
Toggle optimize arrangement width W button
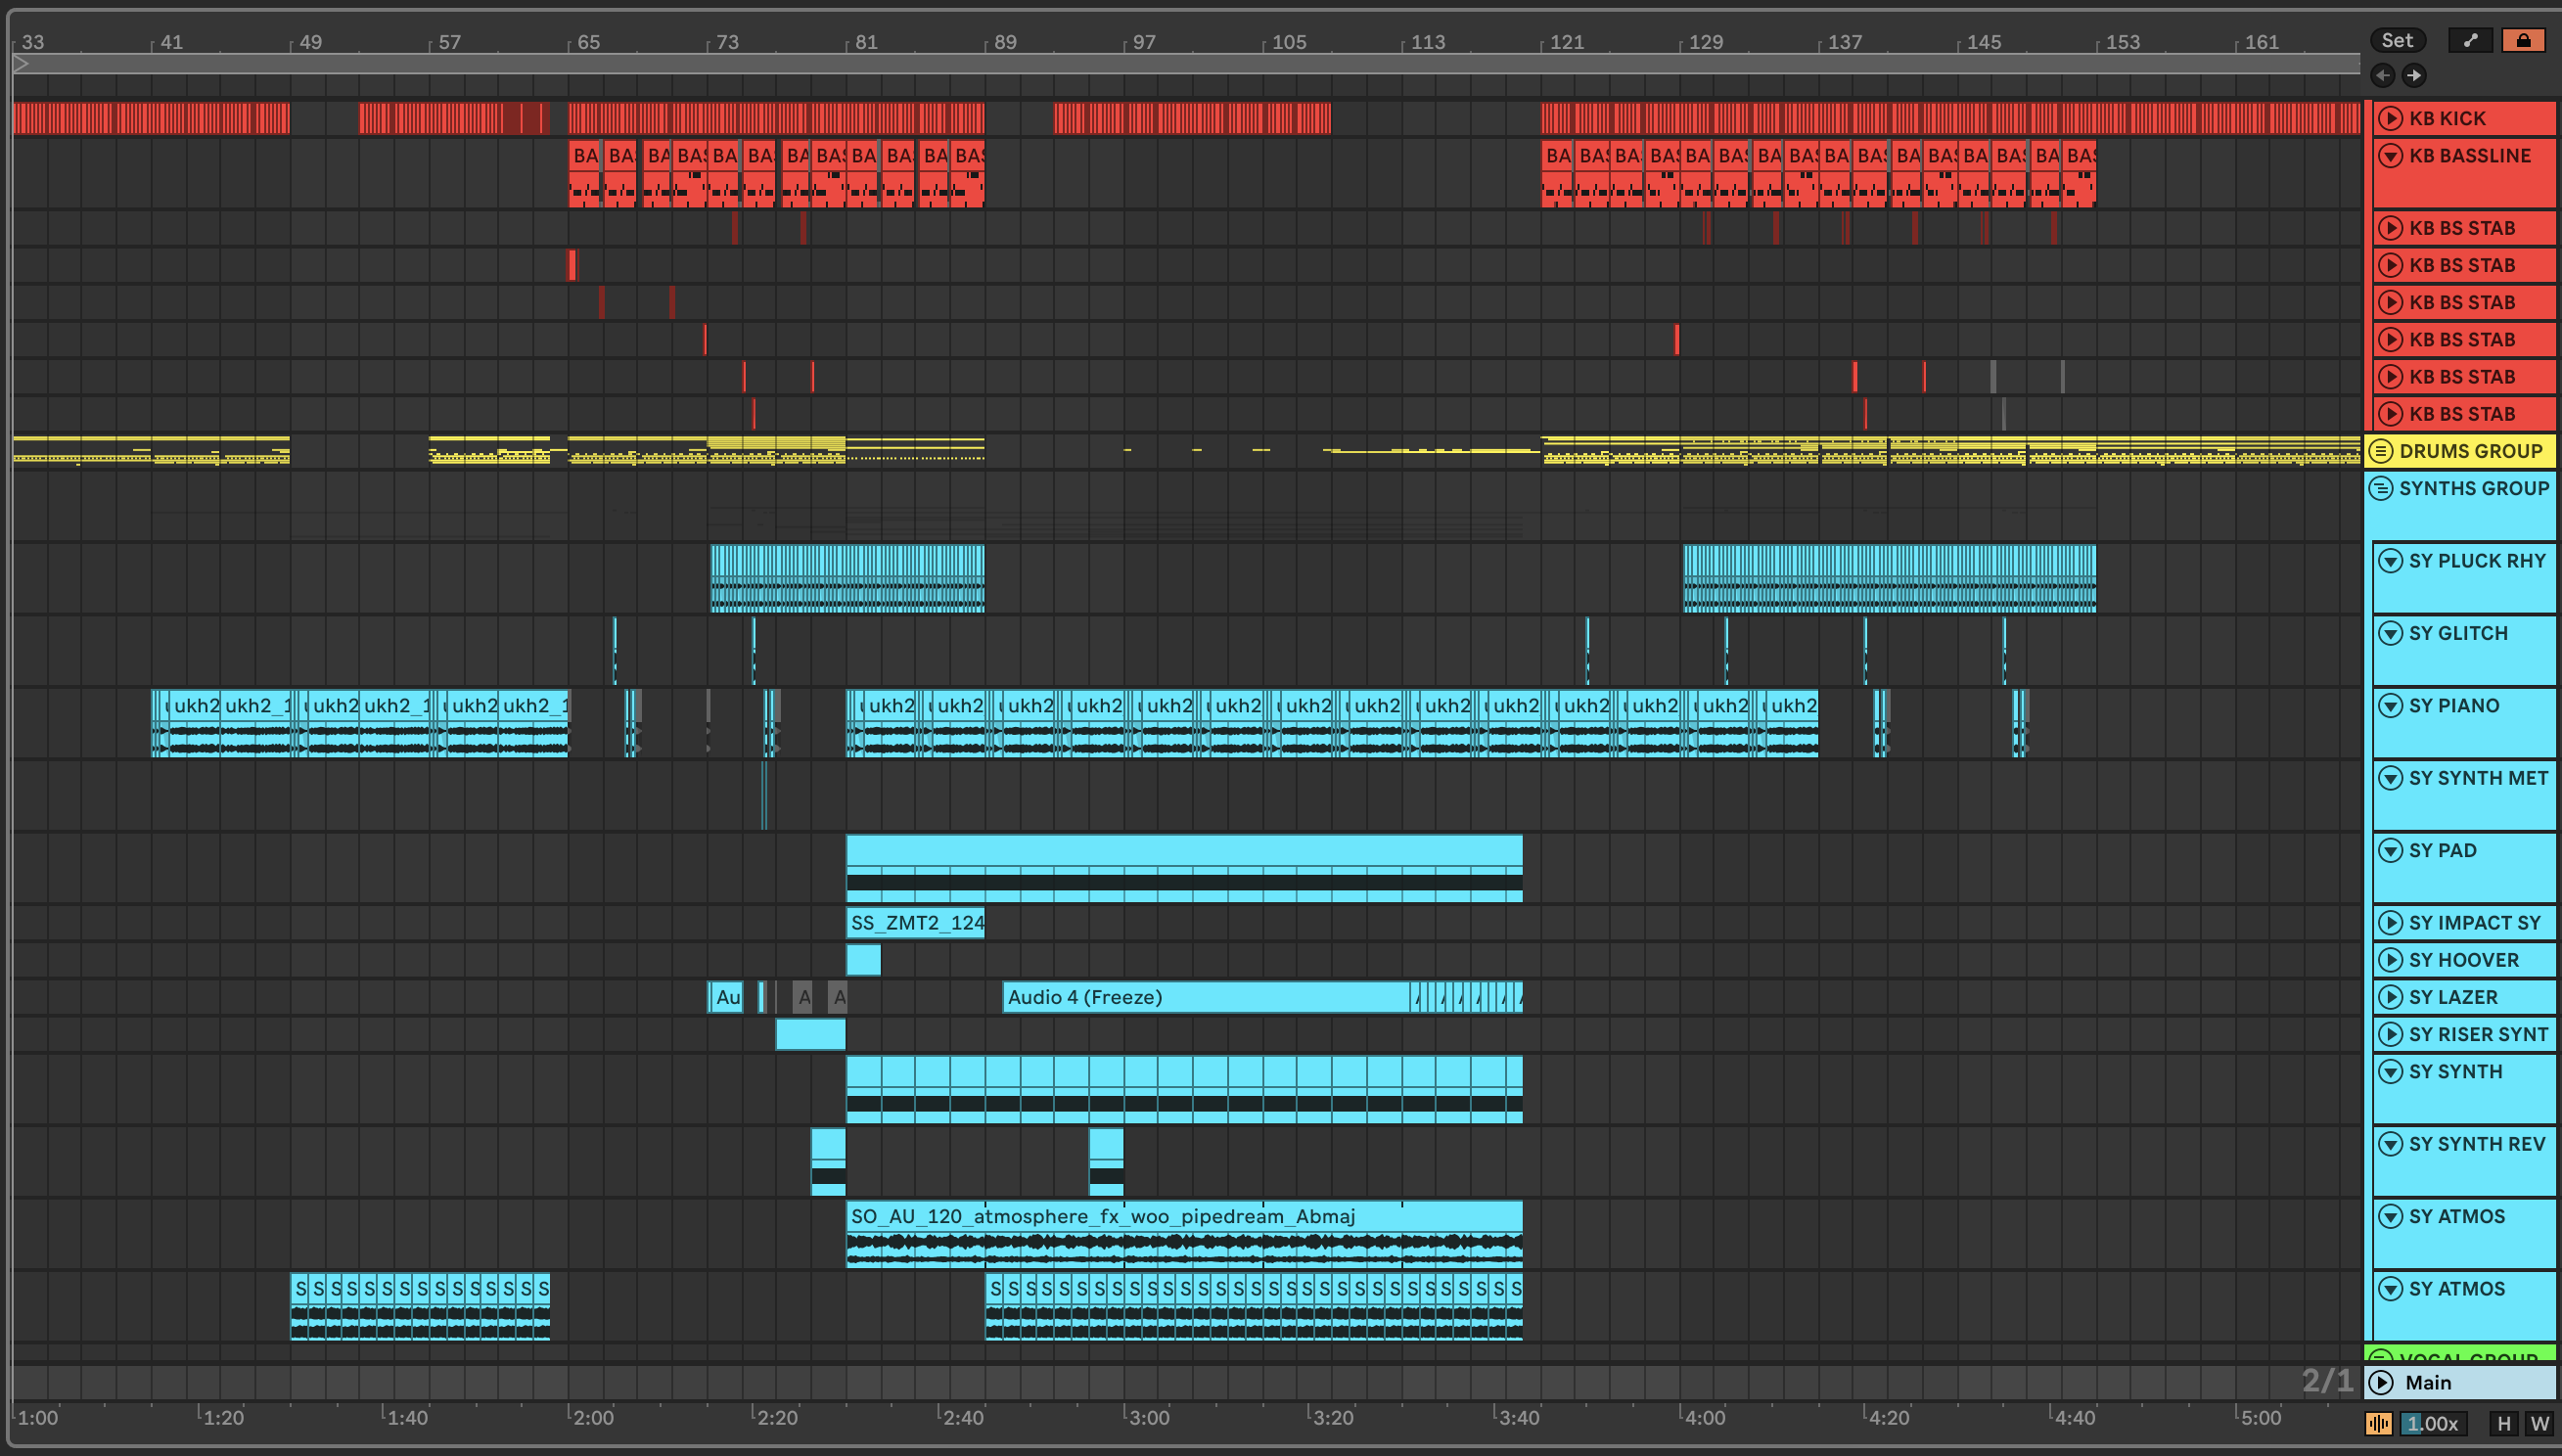[2539, 1423]
